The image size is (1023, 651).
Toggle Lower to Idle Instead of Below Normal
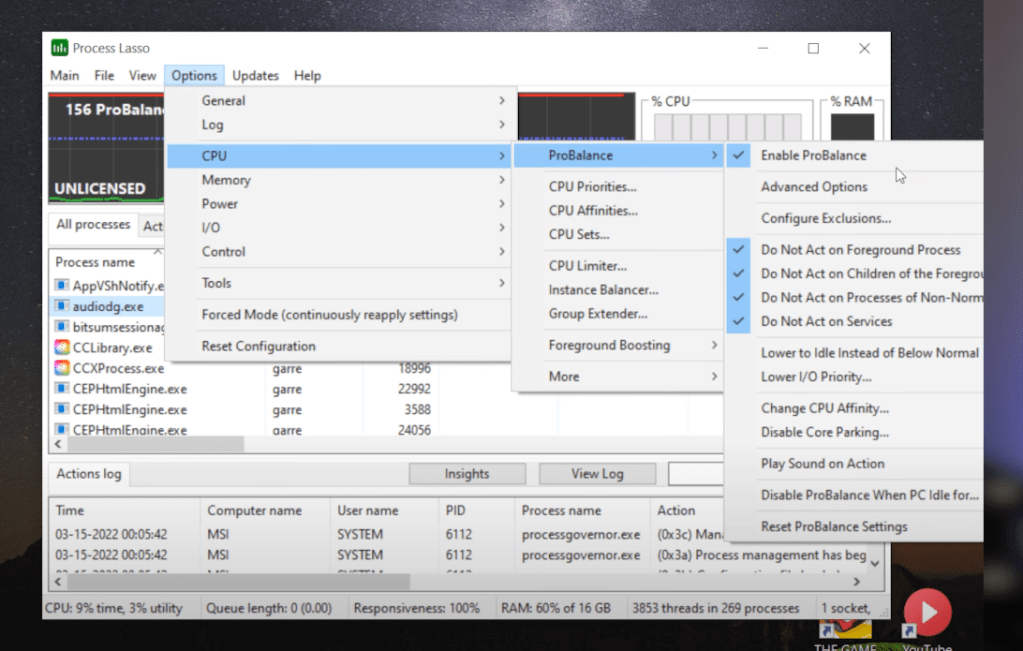click(x=854, y=353)
